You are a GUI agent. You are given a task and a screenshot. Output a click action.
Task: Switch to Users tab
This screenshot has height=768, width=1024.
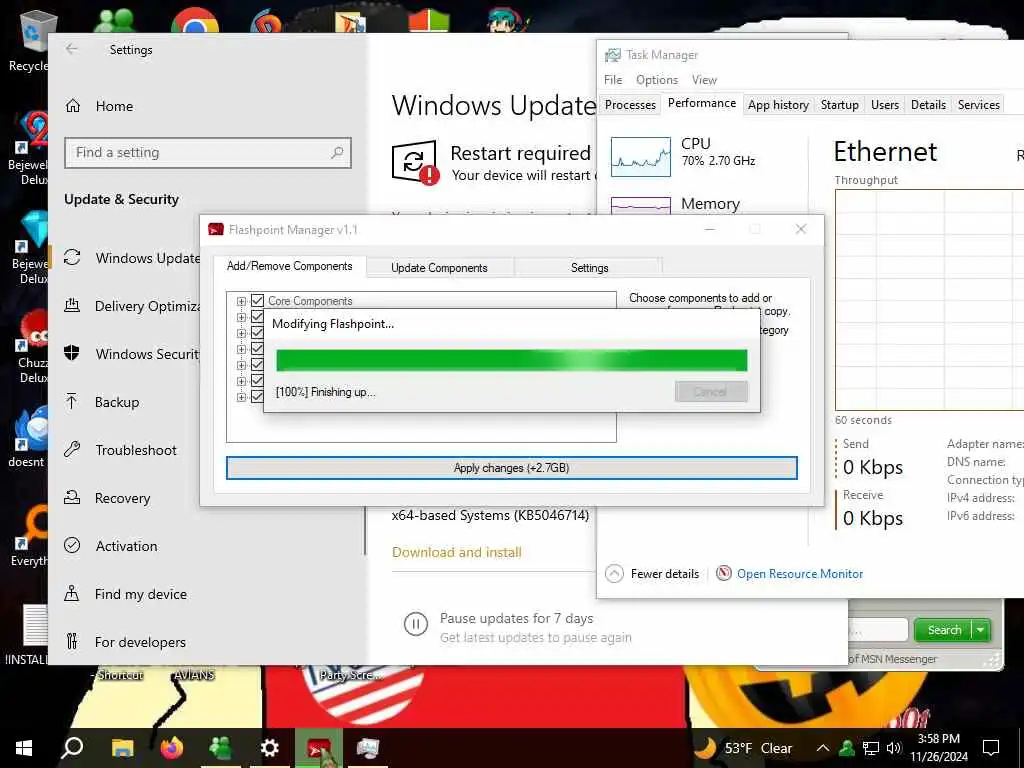pyautogui.click(x=885, y=104)
